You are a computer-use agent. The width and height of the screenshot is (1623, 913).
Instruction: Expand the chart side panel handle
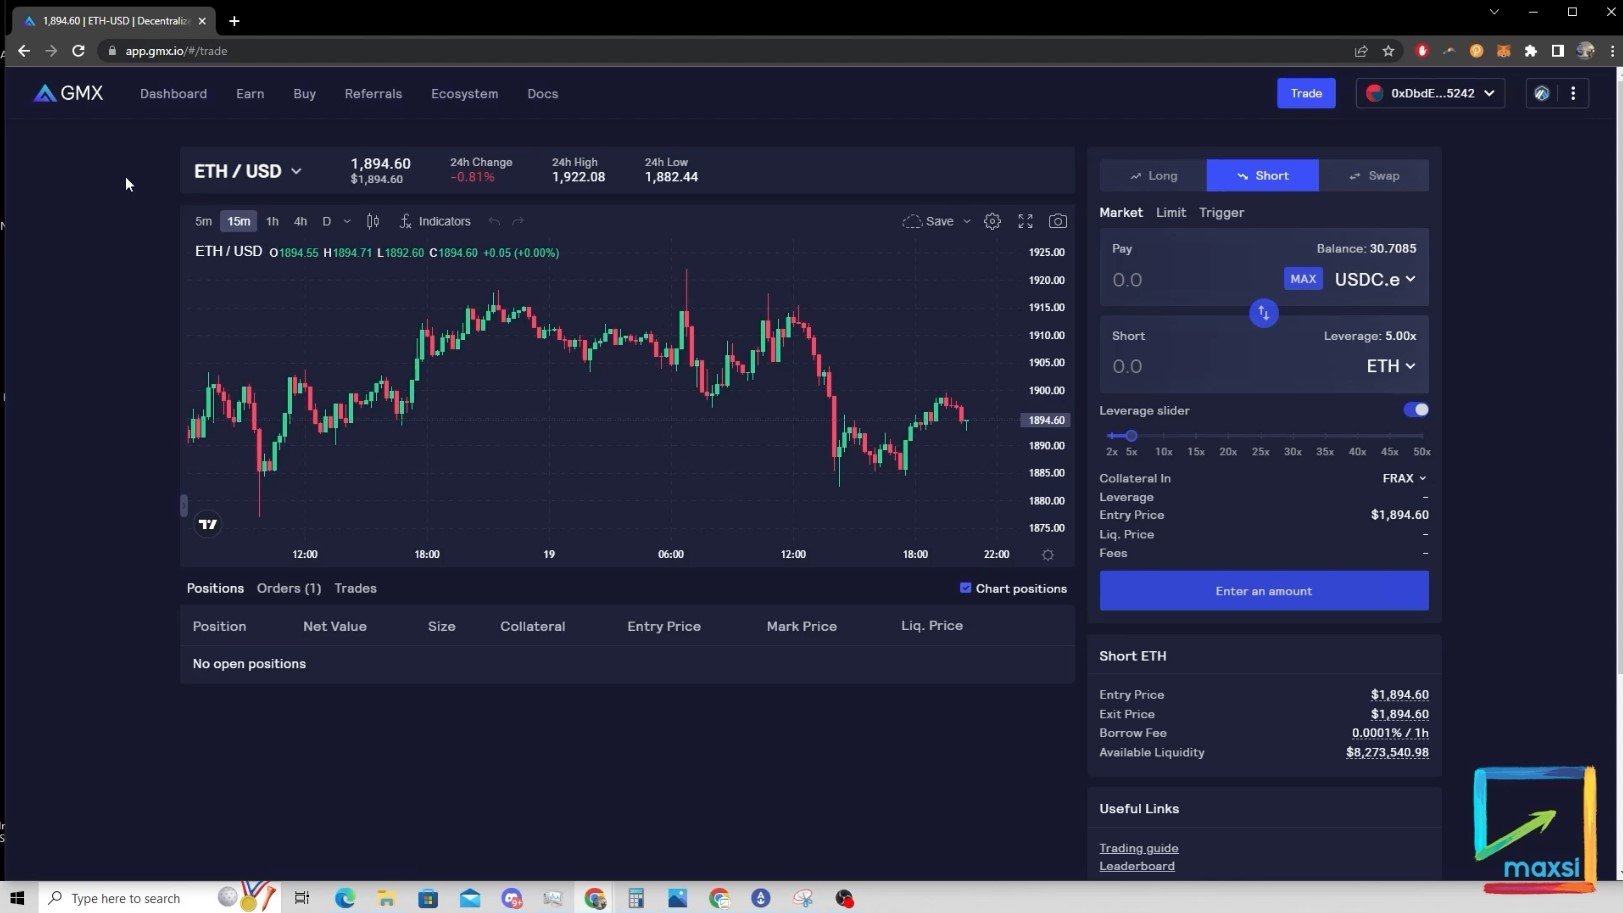coord(184,506)
